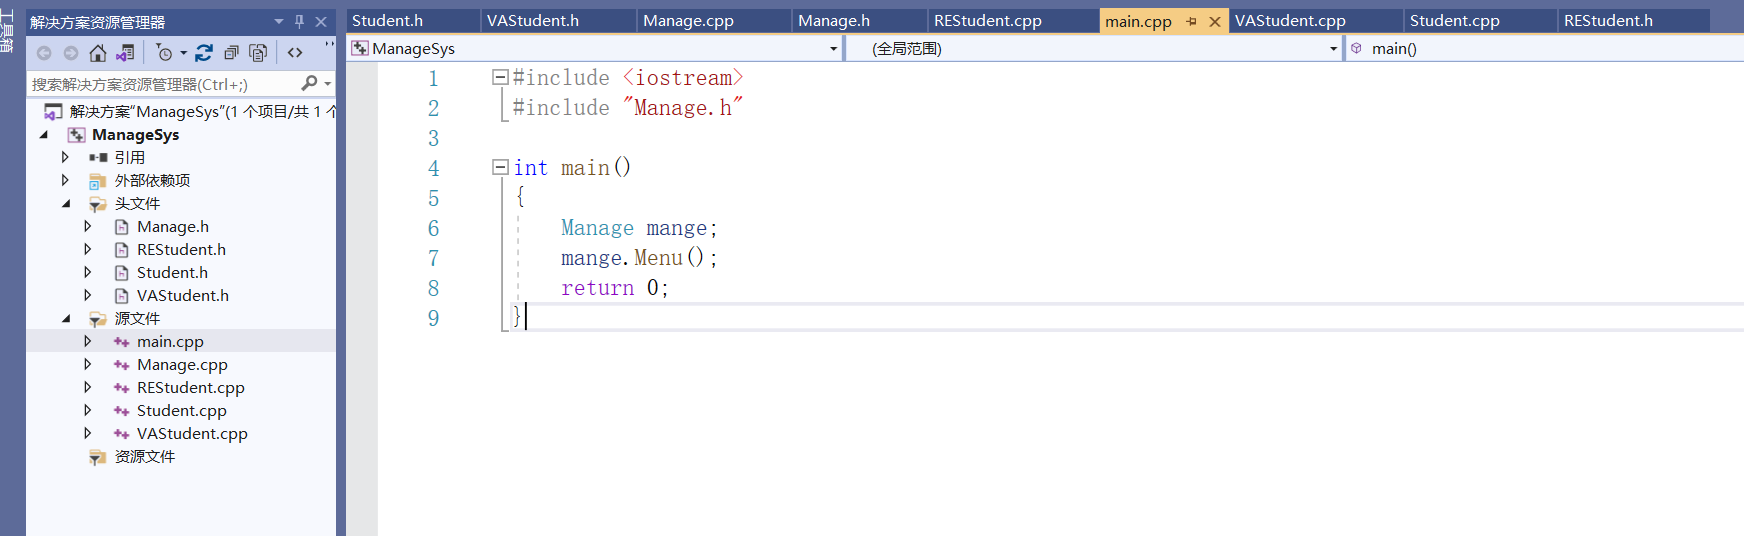
Task: Collapse the main() function code block
Action: coord(499,167)
